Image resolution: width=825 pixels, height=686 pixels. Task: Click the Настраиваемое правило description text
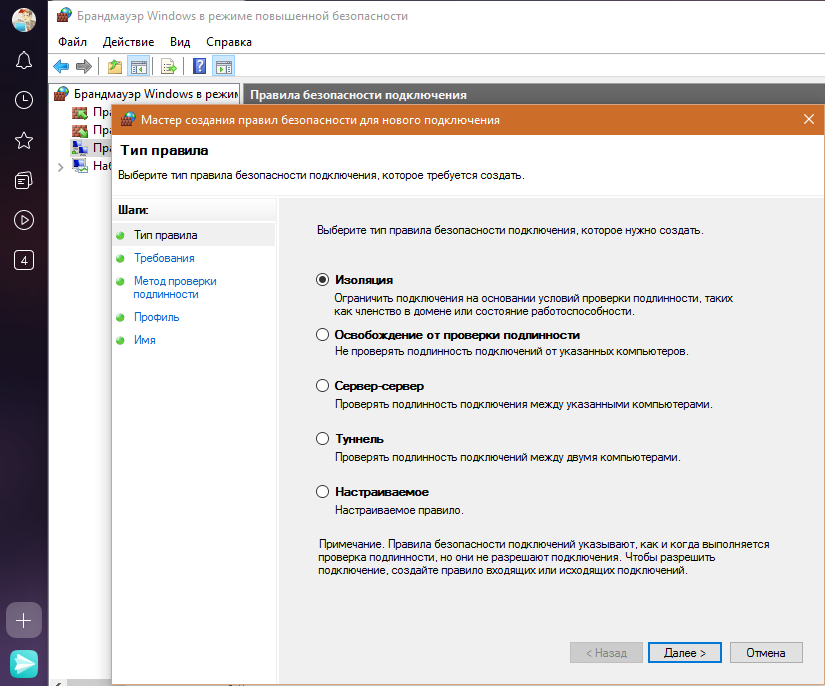tap(399, 510)
